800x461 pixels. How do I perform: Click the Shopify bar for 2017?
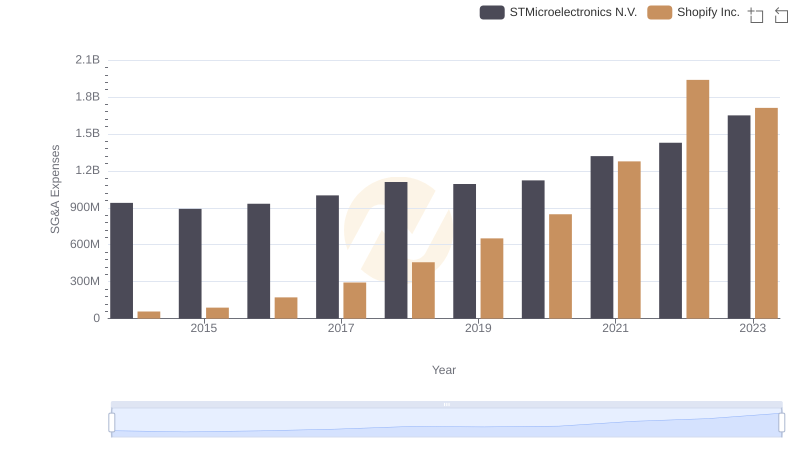click(355, 300)
